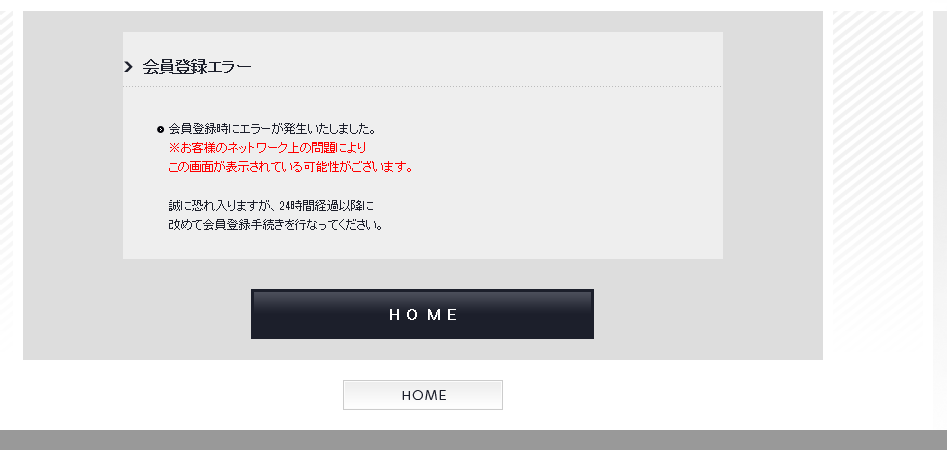Image resolution: width=947 pixels, height=450 pixels.
Task: Click the letter H on the dark HOME button
Action: pyautogui.click(x=394, y=315)
